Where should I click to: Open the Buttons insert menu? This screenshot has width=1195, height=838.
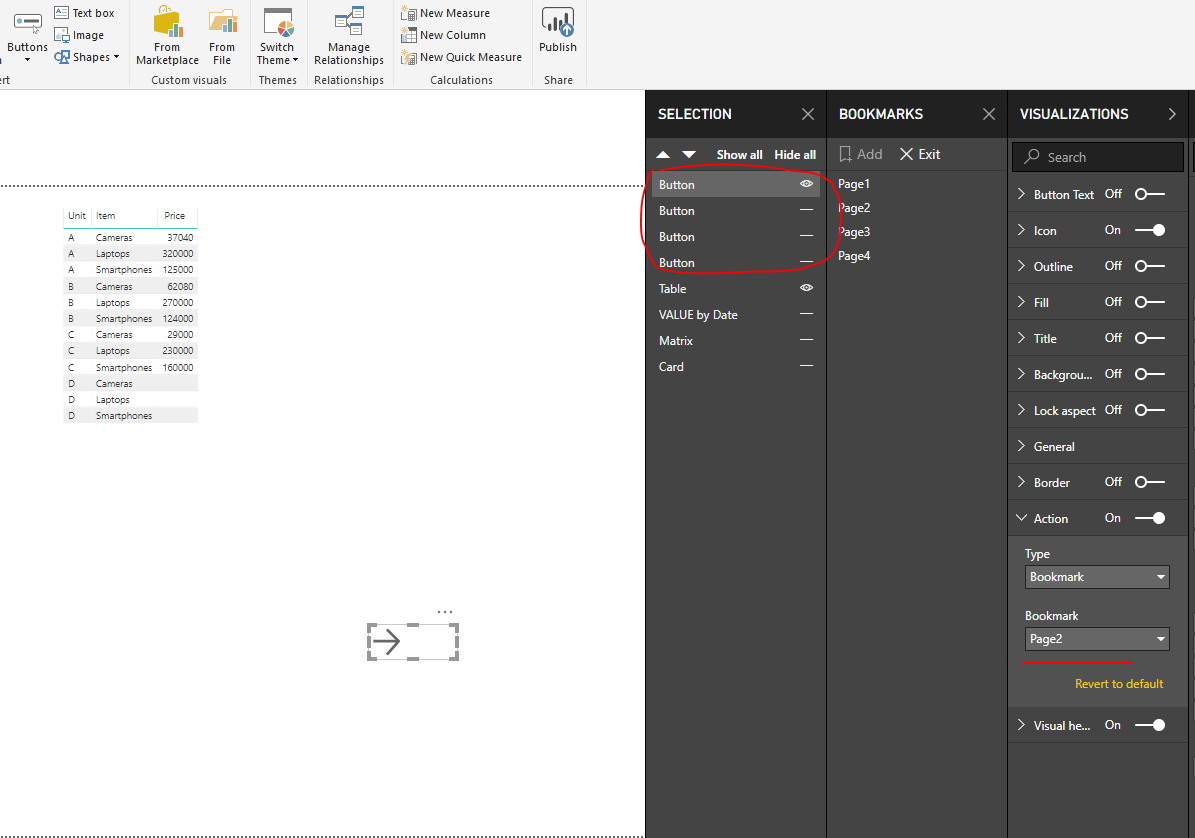click(x=27, y=34)
